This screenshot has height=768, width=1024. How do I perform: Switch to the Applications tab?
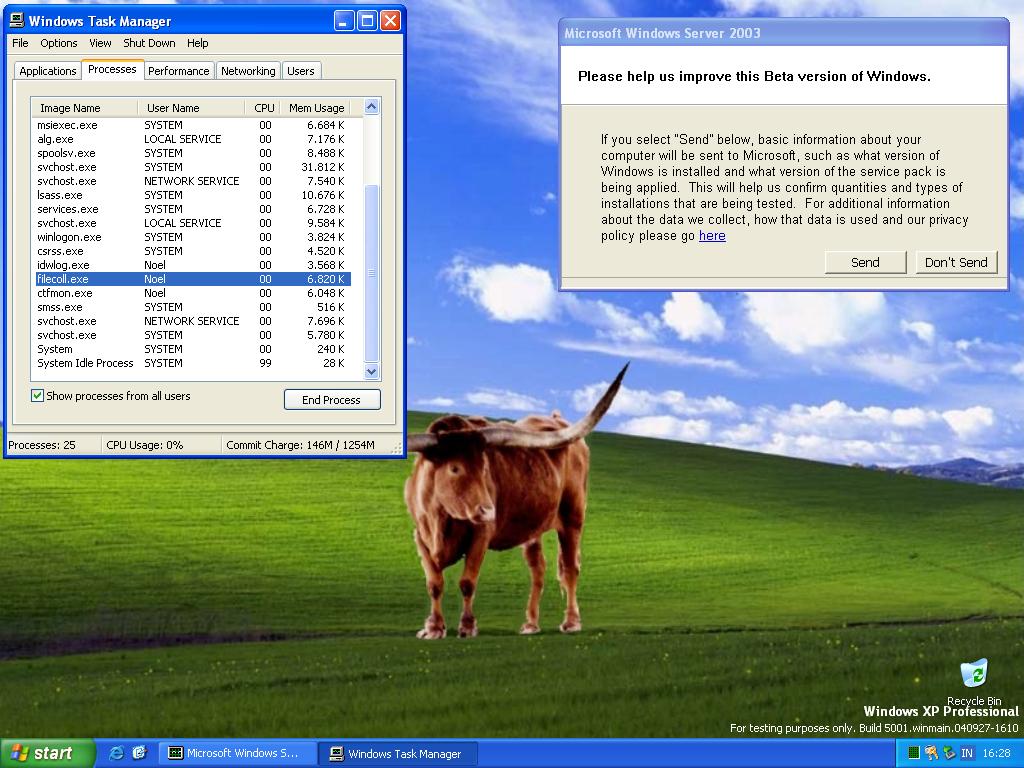(x=48, y=71)
